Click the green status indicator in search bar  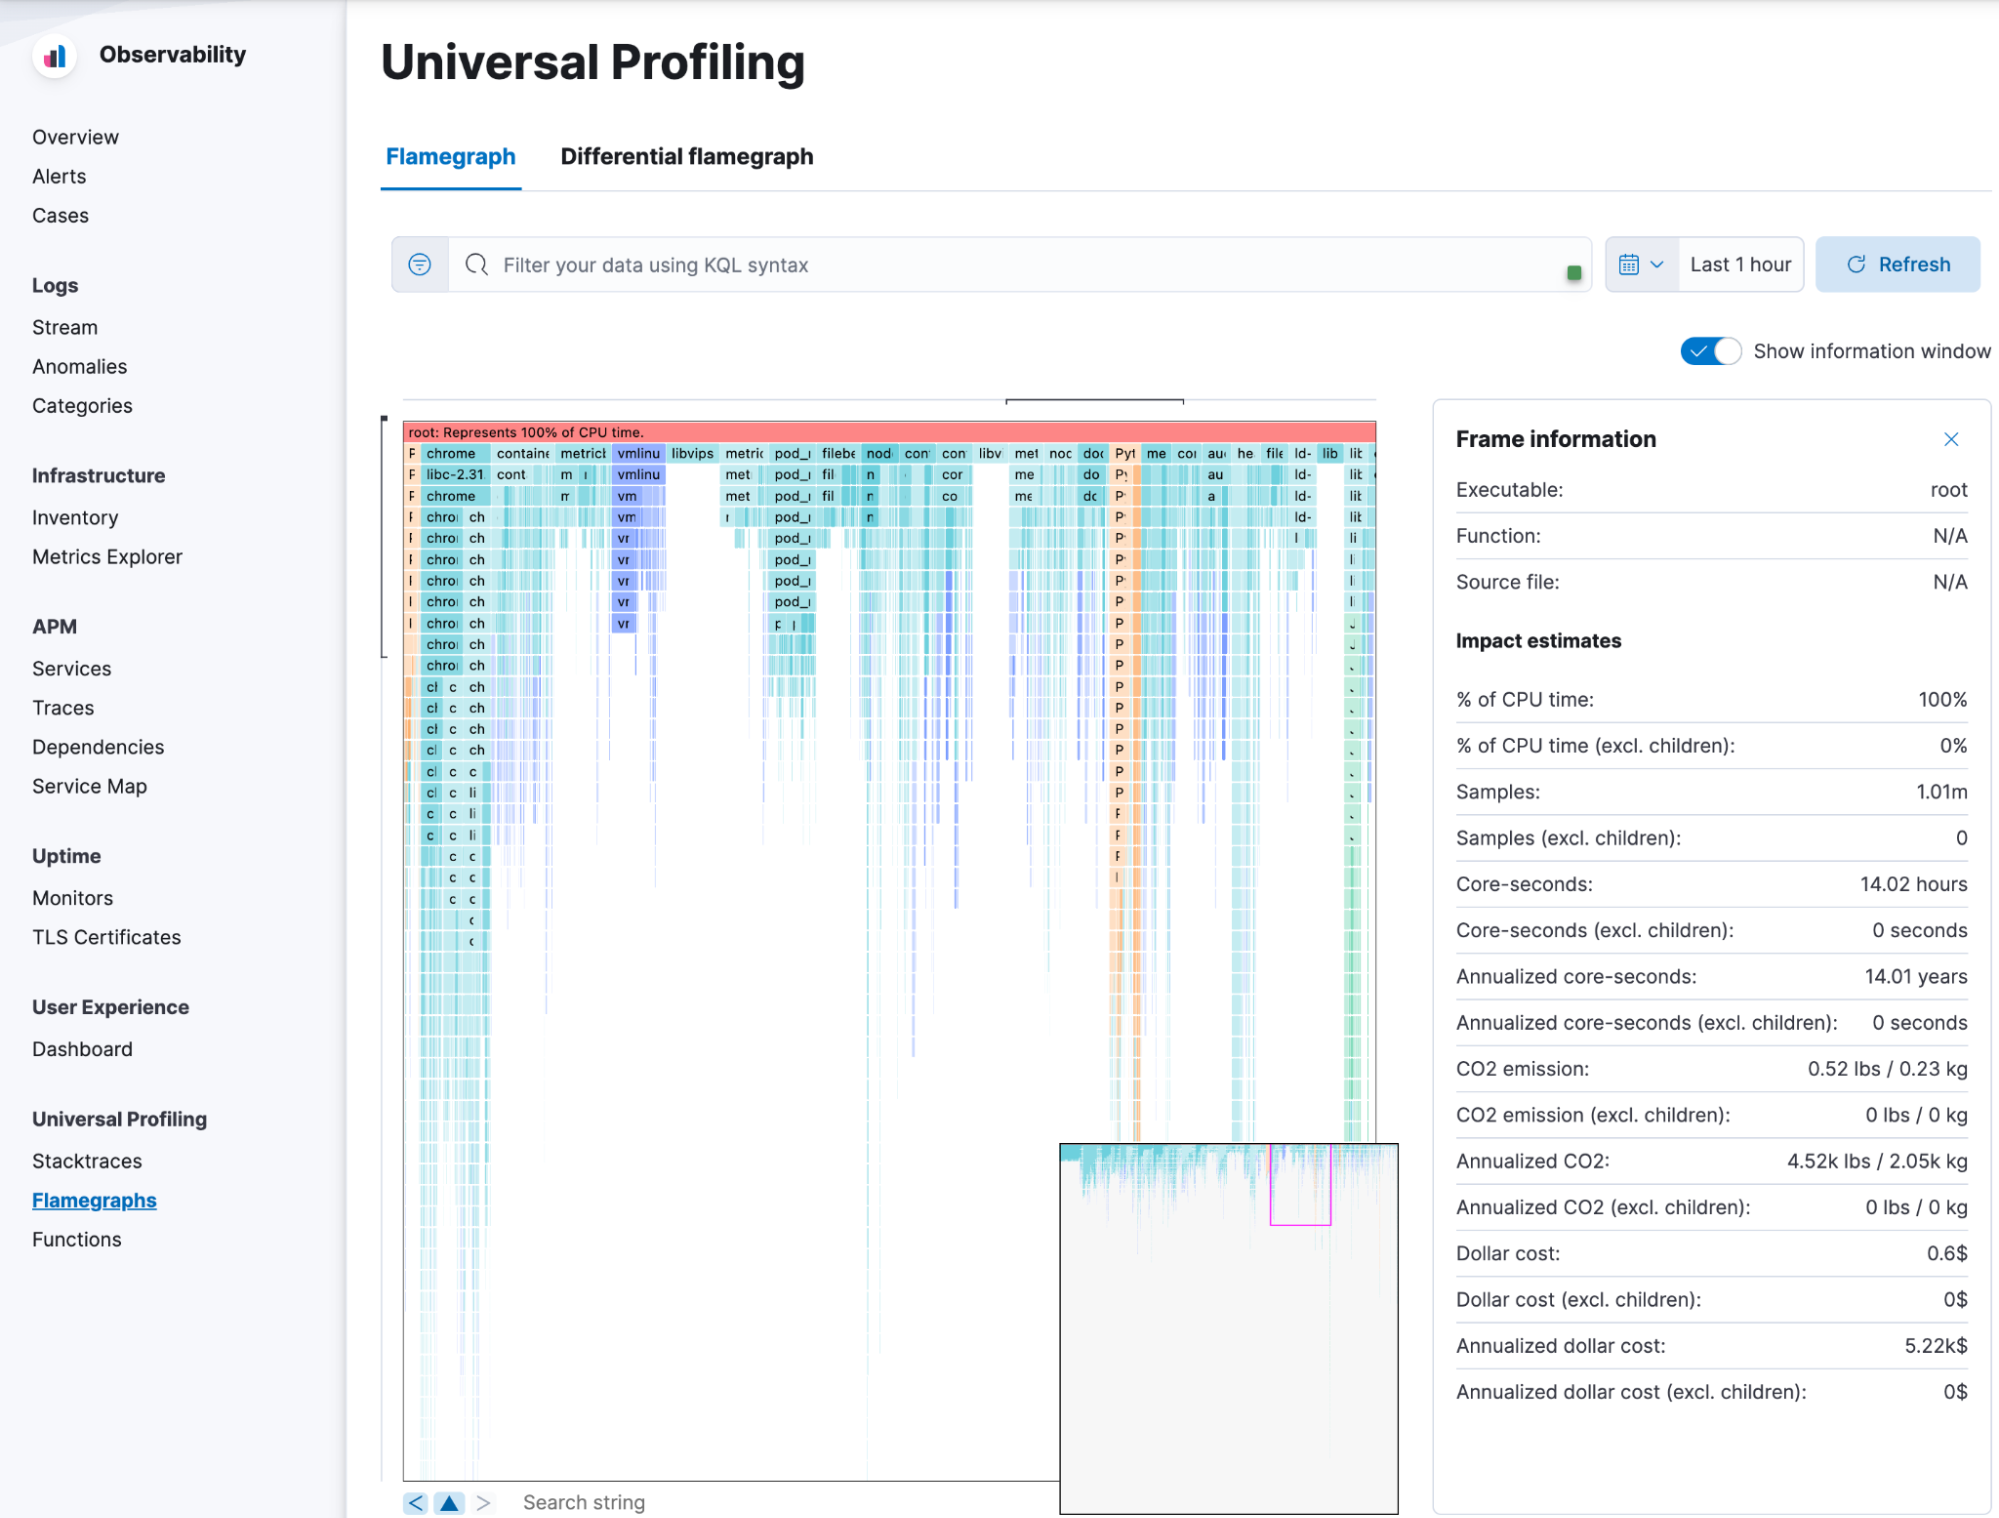1574,272
